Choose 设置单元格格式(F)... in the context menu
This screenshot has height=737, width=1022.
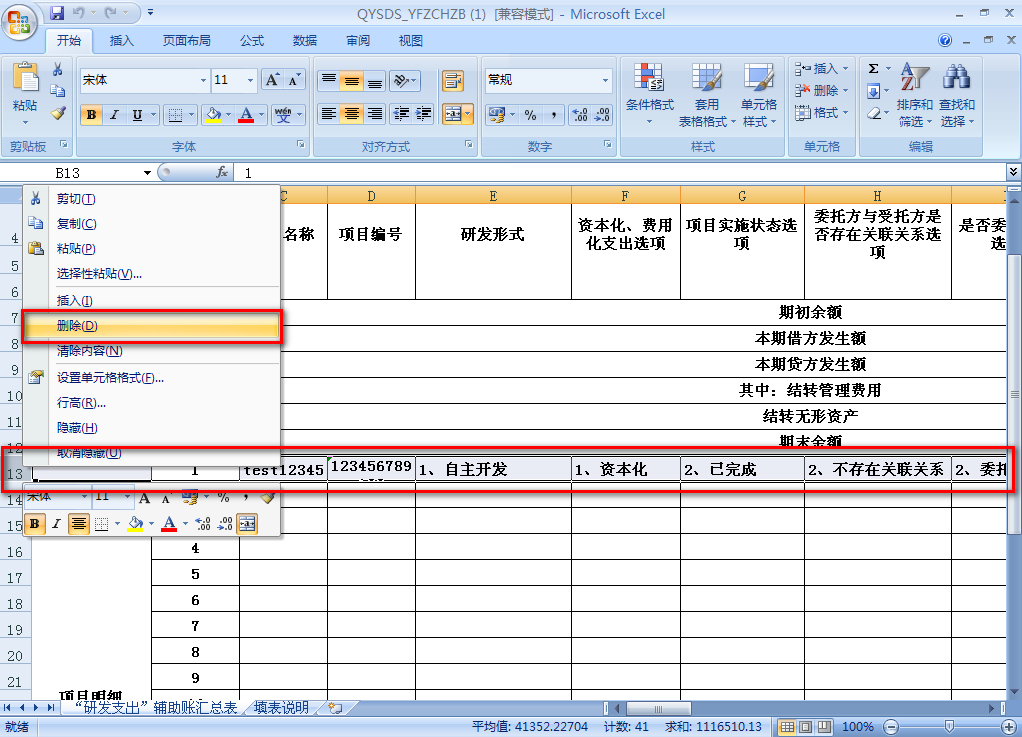coord(151,377)
